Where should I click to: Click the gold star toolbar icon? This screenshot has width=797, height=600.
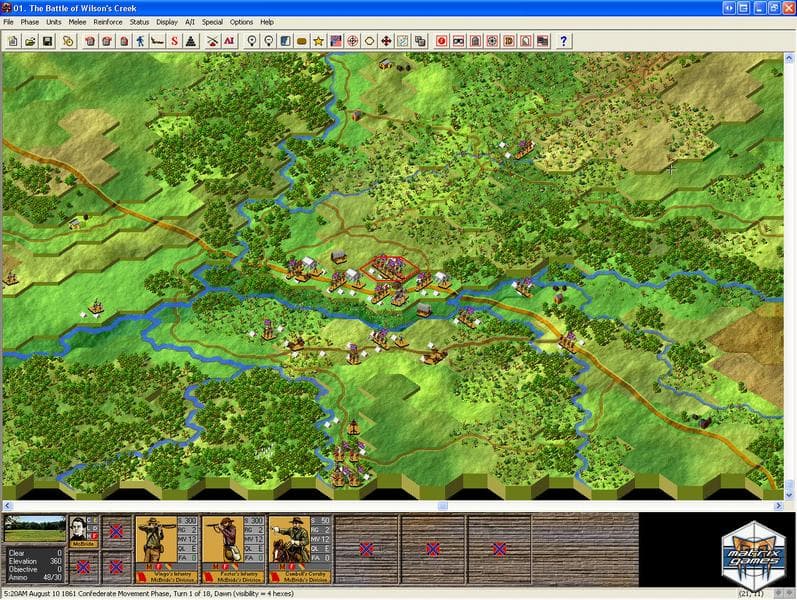[x=318, y=41]
